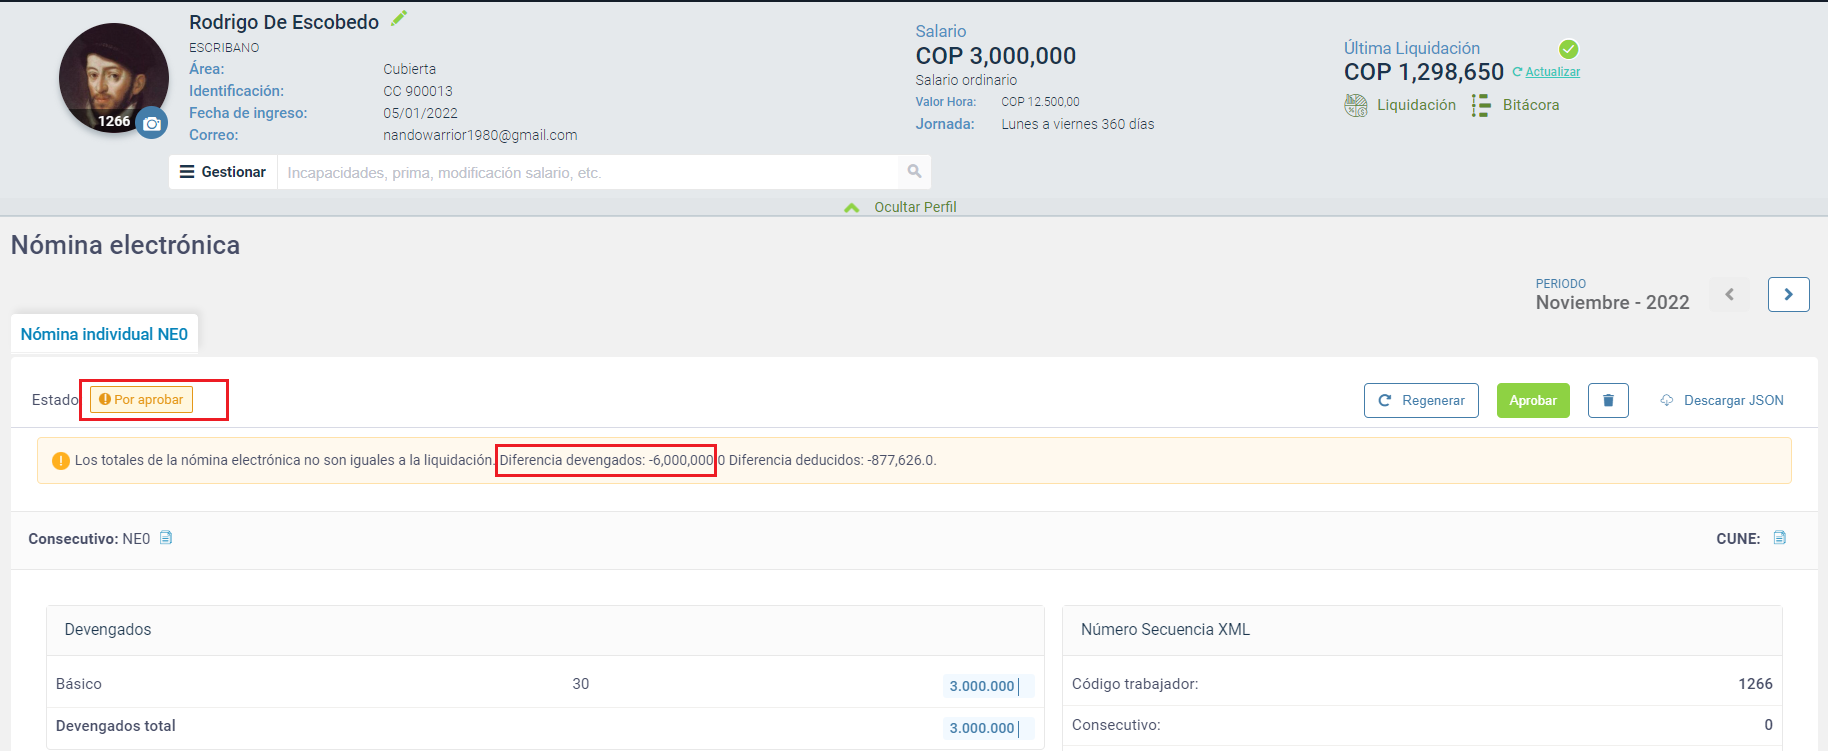
Task: Click the trash delete button
Action: (x=1608, y=400)
